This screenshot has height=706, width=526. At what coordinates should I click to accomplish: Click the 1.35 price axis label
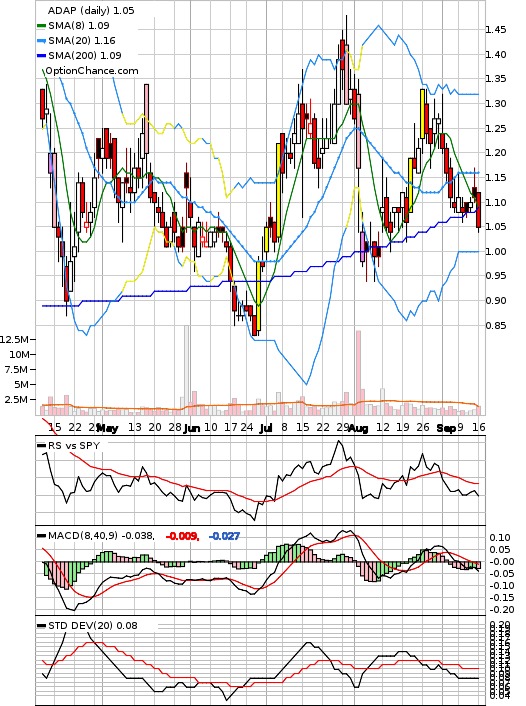[495, 79]
